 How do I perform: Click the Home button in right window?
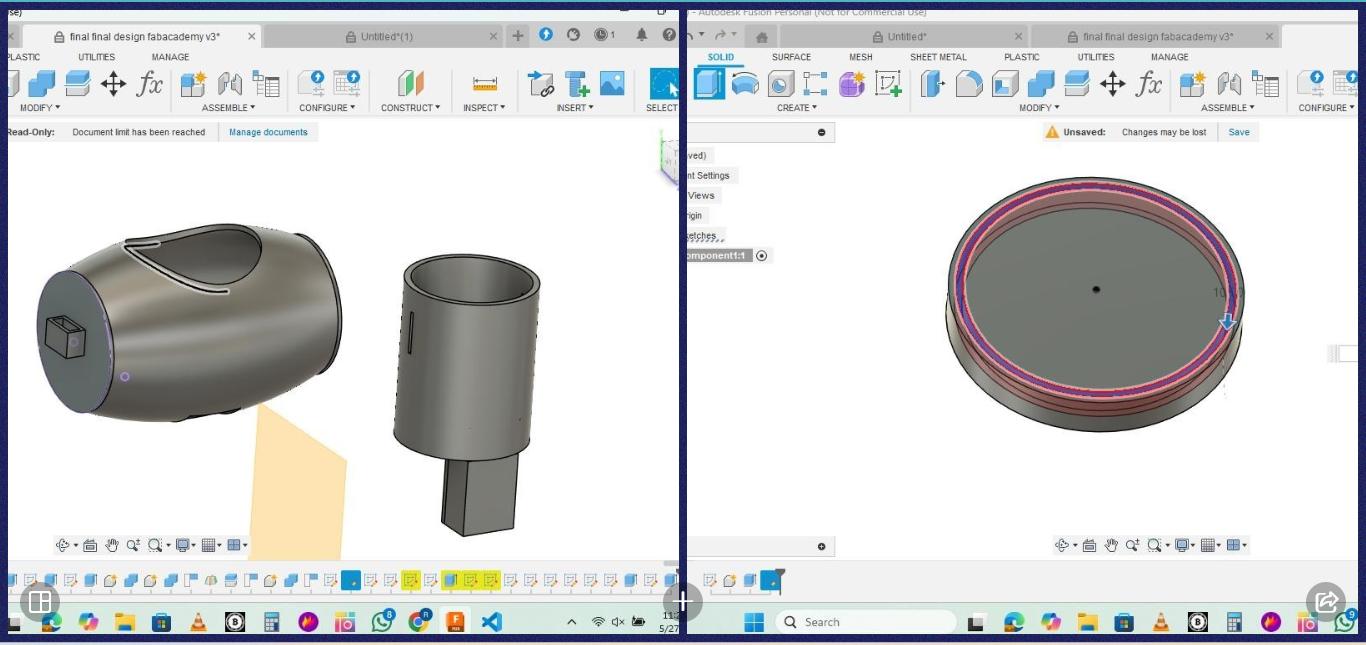761,37
